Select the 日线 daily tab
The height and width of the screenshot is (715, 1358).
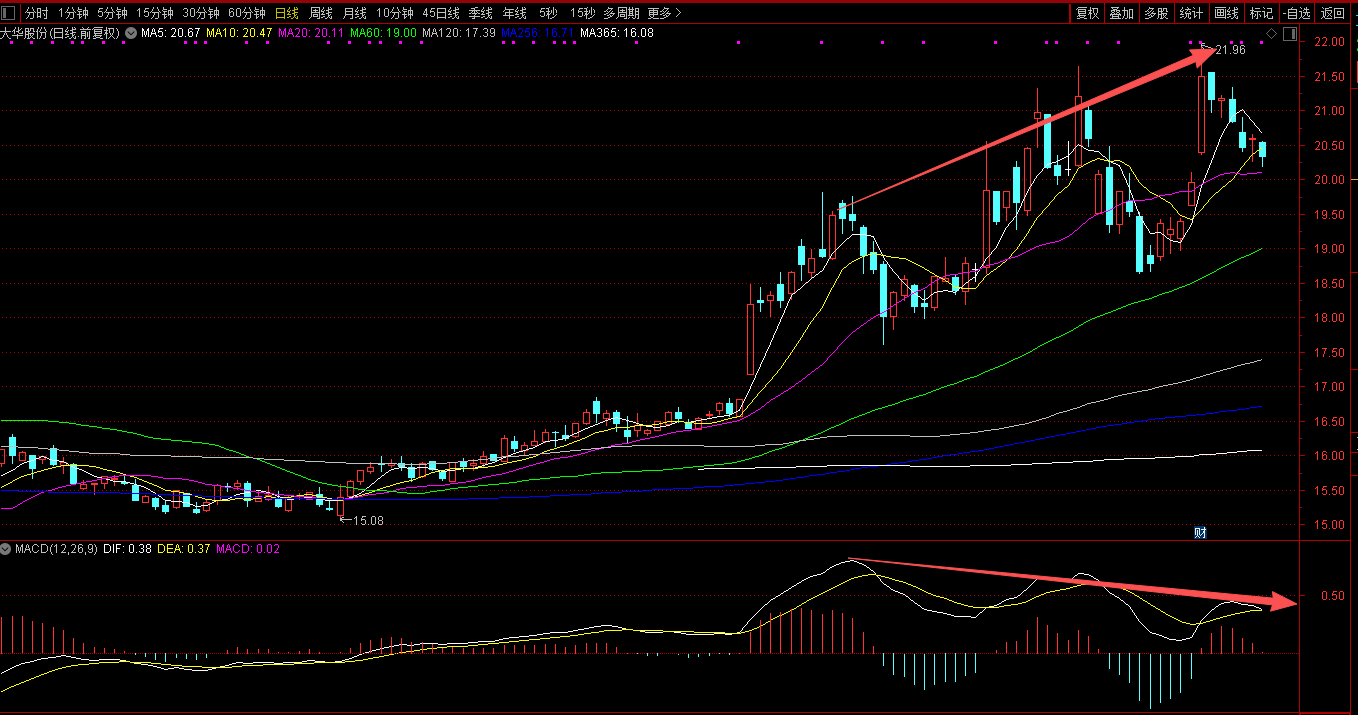(x=287, y=13)
